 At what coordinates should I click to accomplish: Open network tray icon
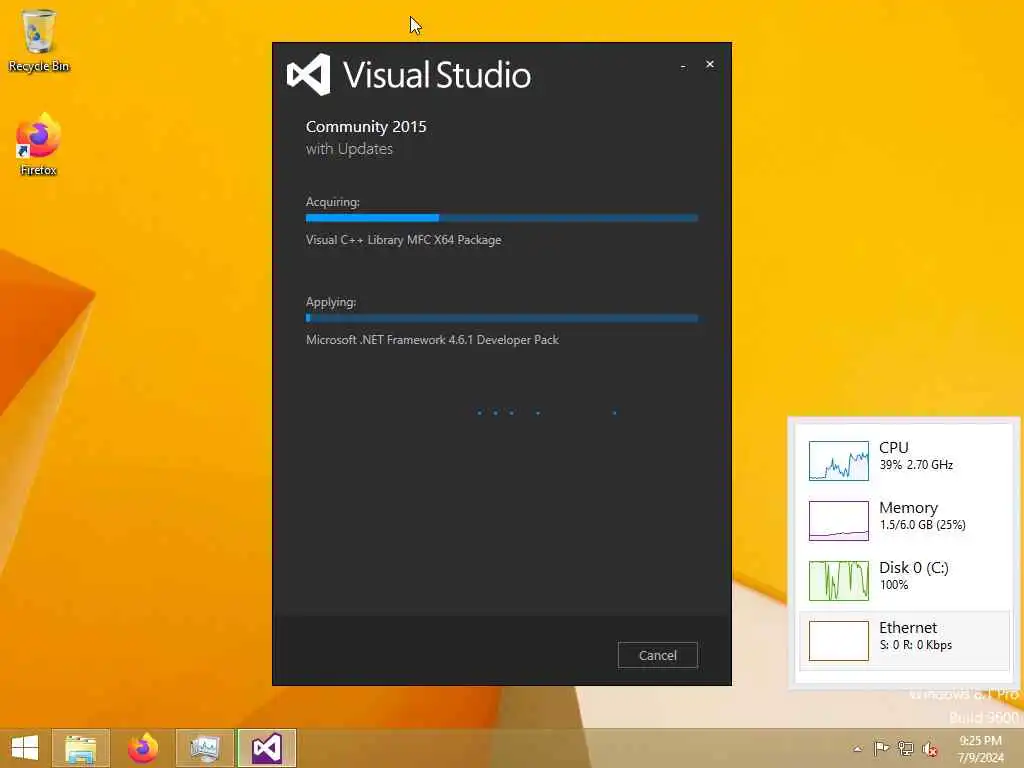click(905, 748)
